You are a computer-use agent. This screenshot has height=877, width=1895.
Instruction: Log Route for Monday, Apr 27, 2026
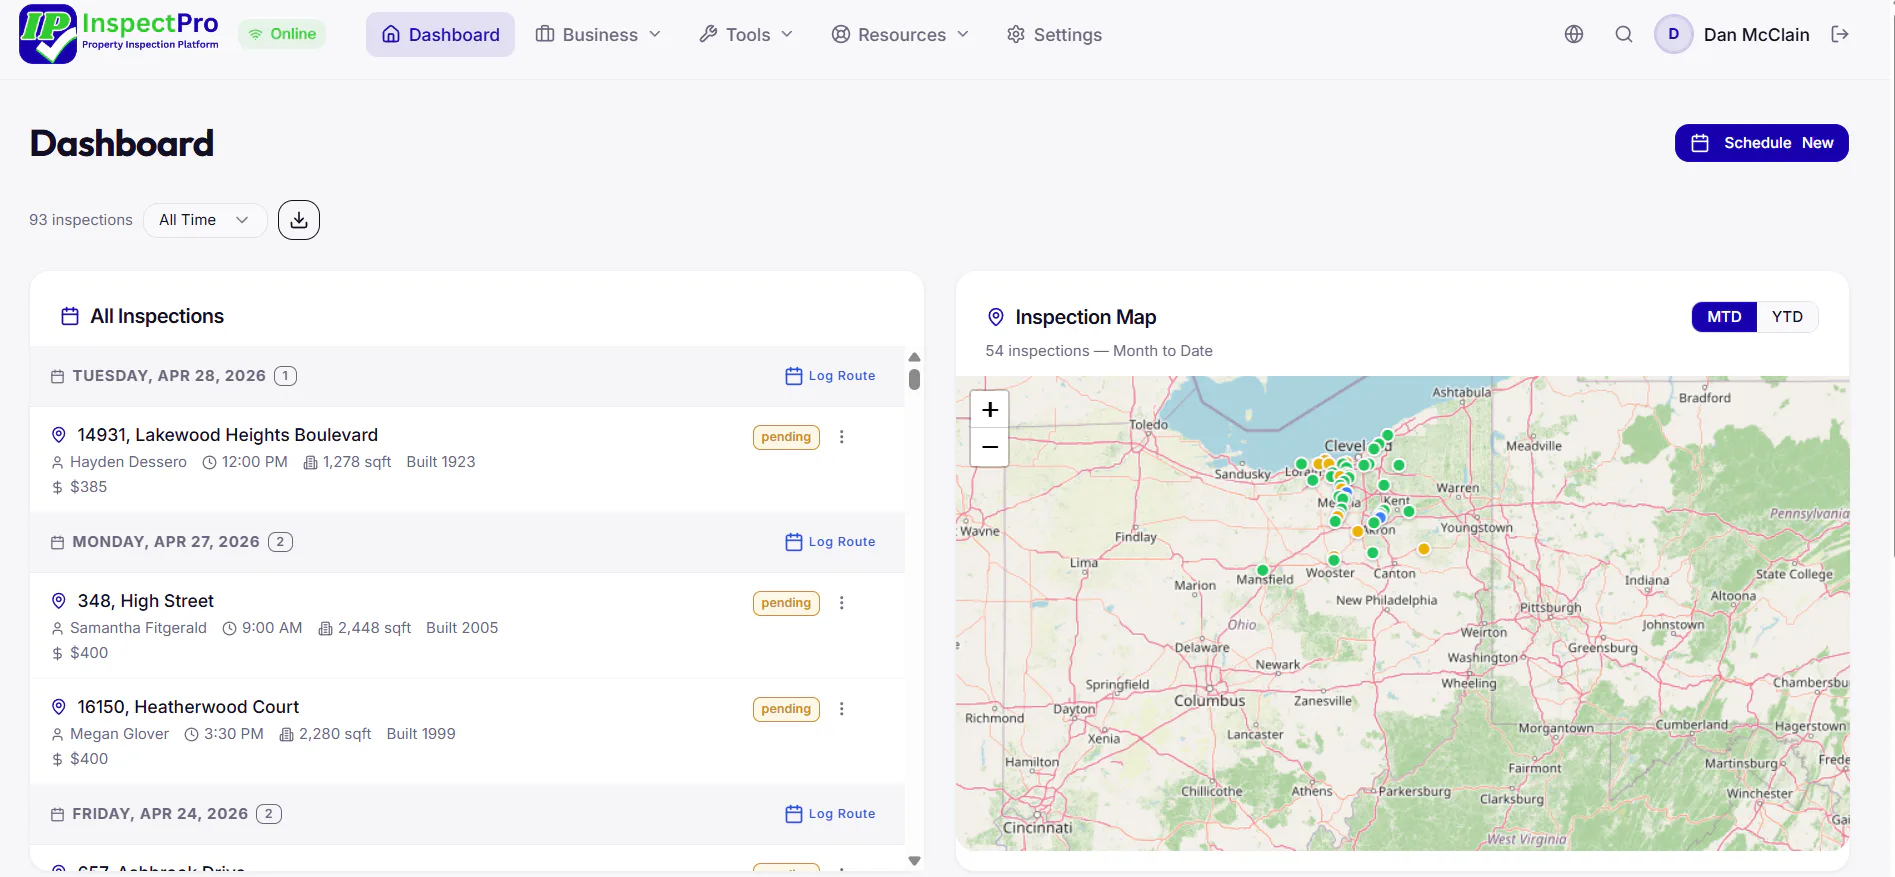(830, 542)
